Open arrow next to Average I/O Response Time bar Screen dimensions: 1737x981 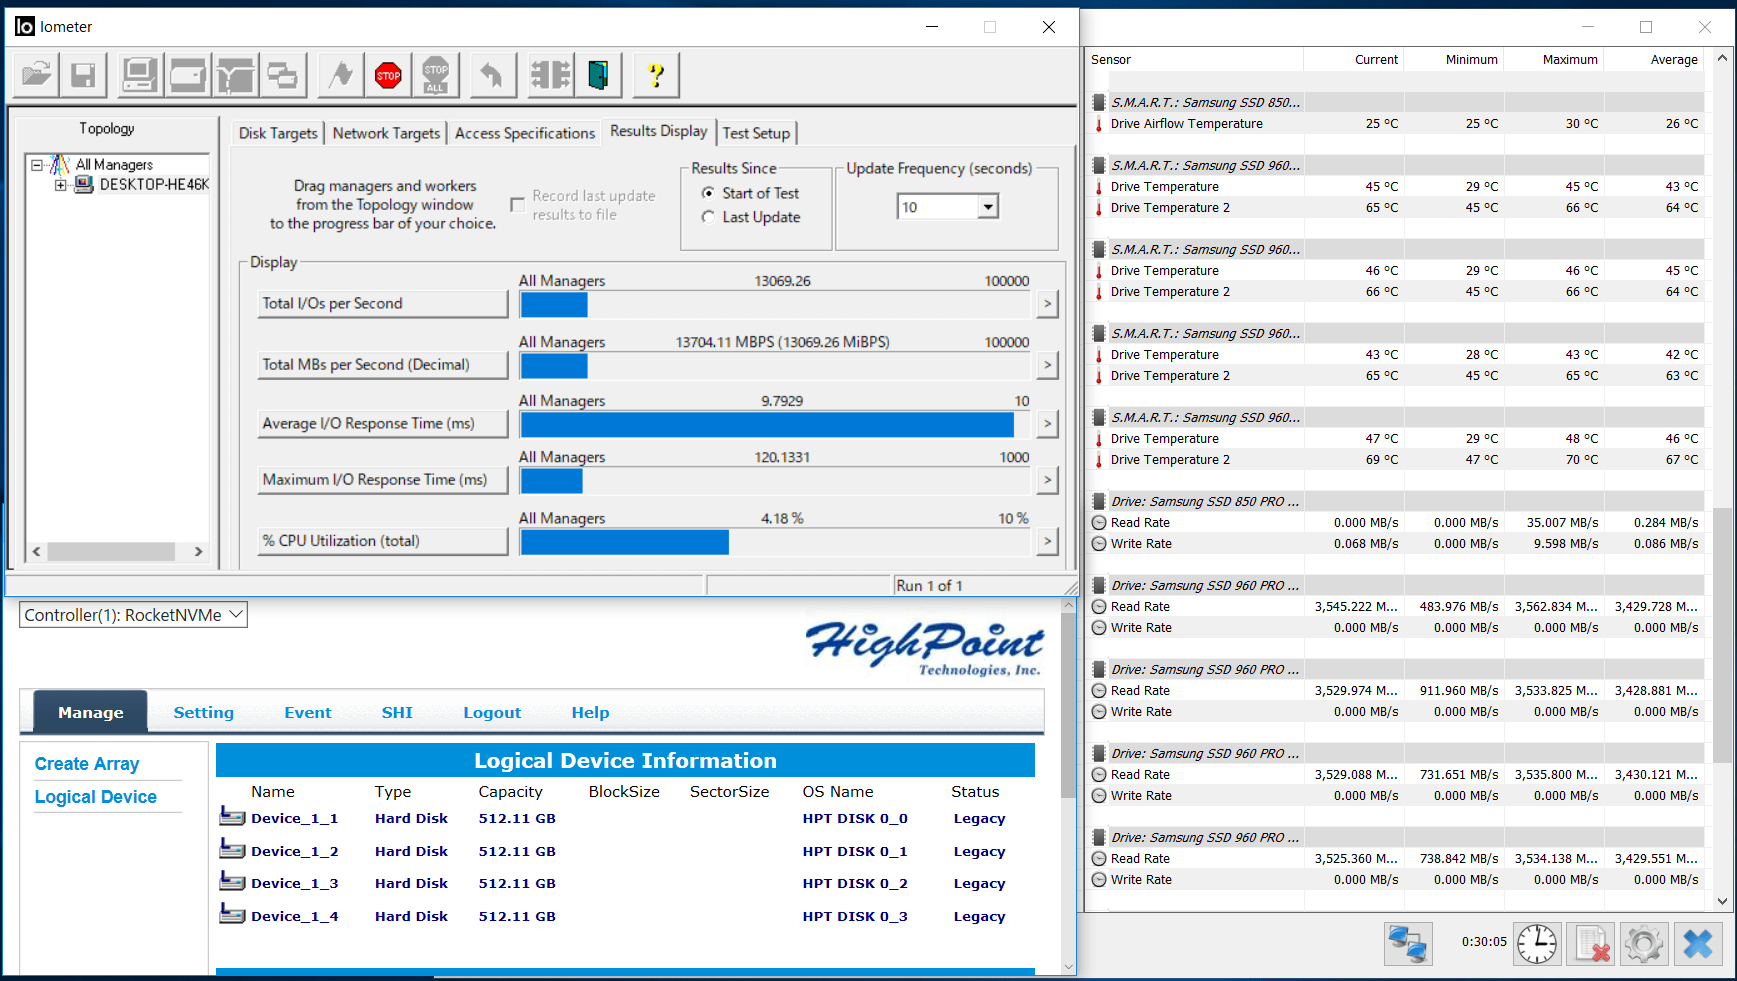(x=1047, y=424)
